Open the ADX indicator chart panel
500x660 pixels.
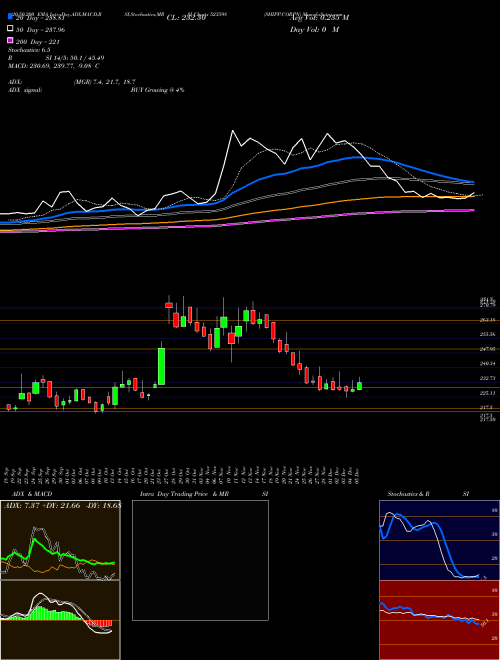tap(60, 540)
